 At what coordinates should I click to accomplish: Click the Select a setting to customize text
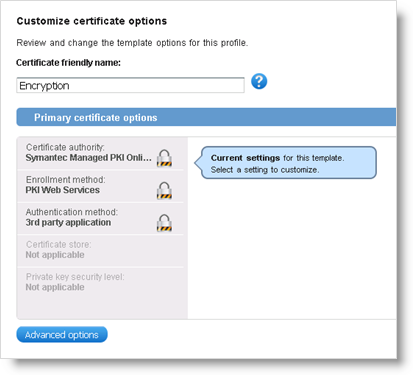[x=265, y=170]
